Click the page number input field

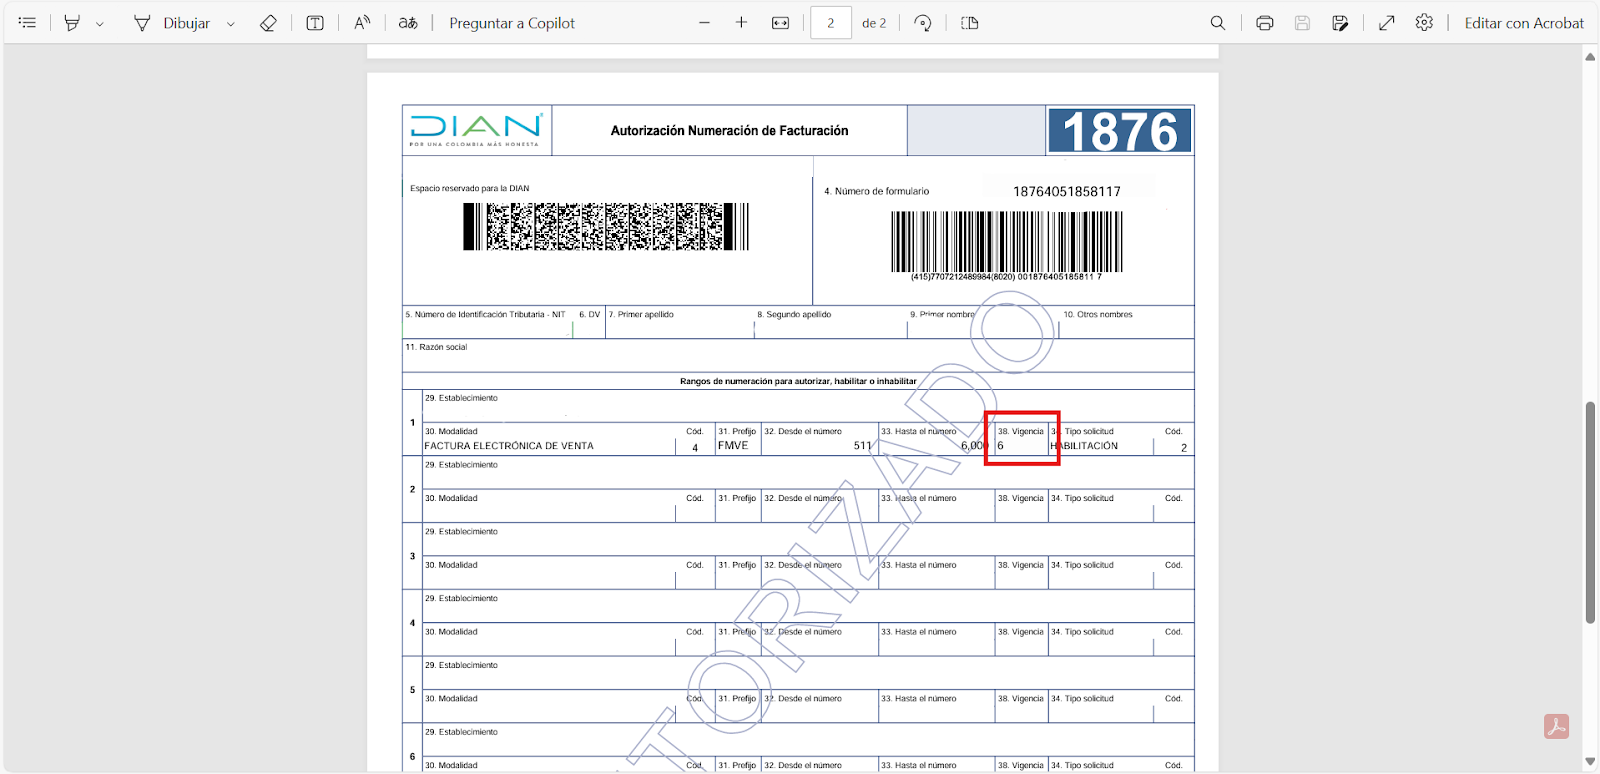pos(830,23)
